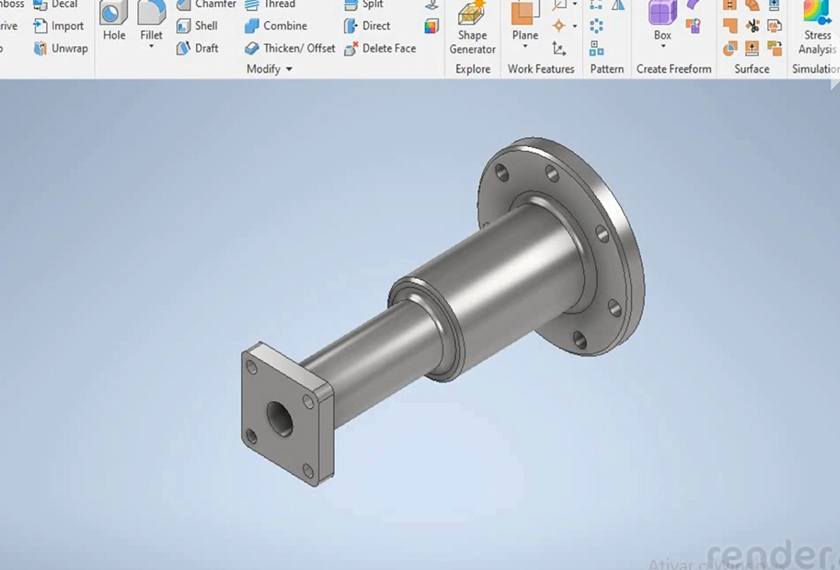Viewport: 840px width, 570px height.
Task: Select the Hole tool
Action: click(x=114, y=20)
